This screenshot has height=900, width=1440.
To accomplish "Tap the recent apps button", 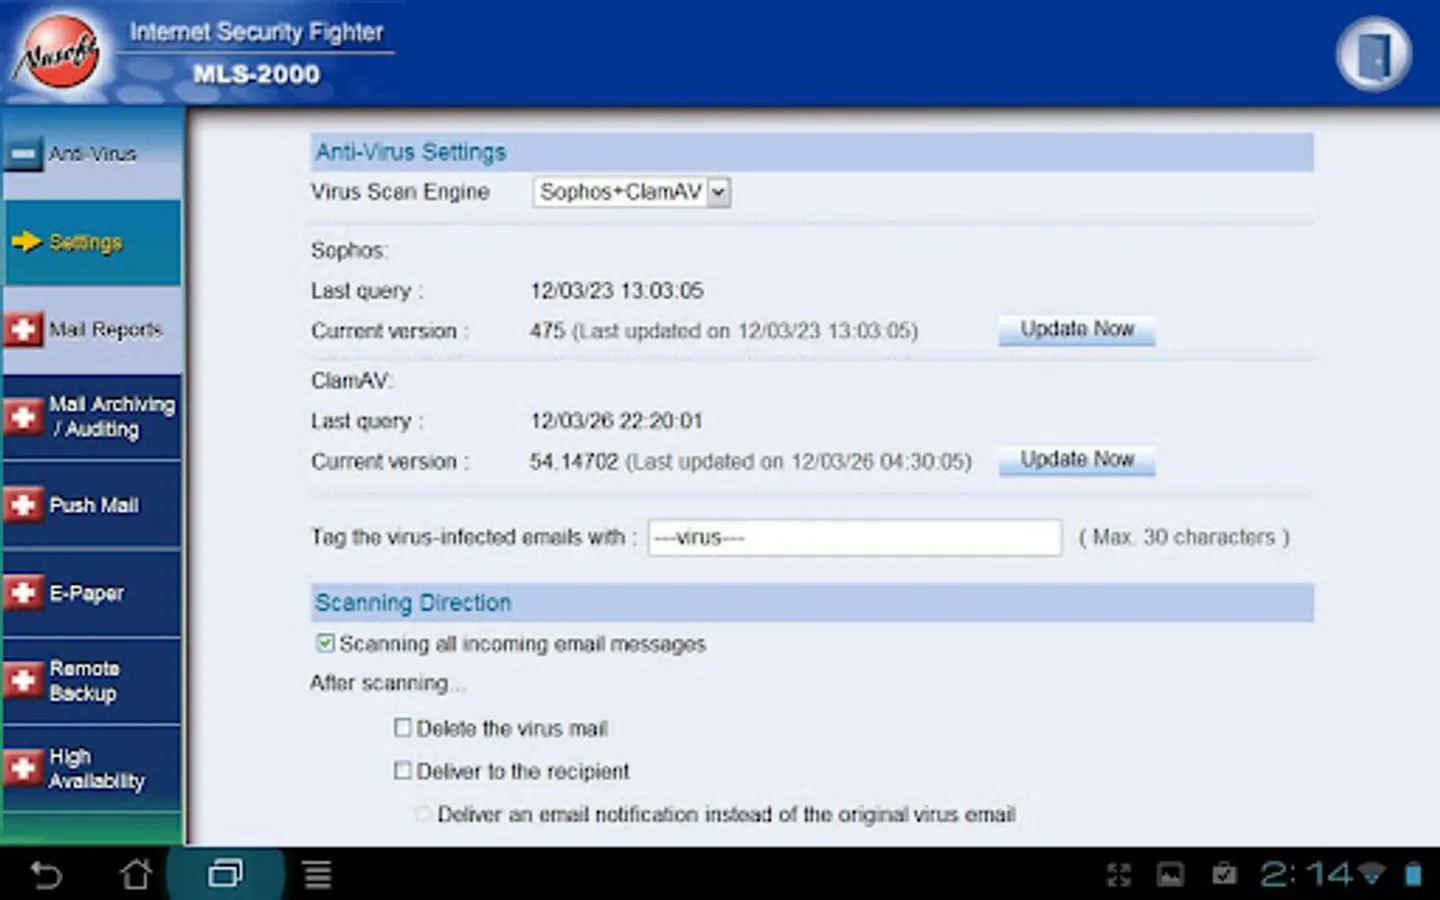I will [x=225, y=875].
